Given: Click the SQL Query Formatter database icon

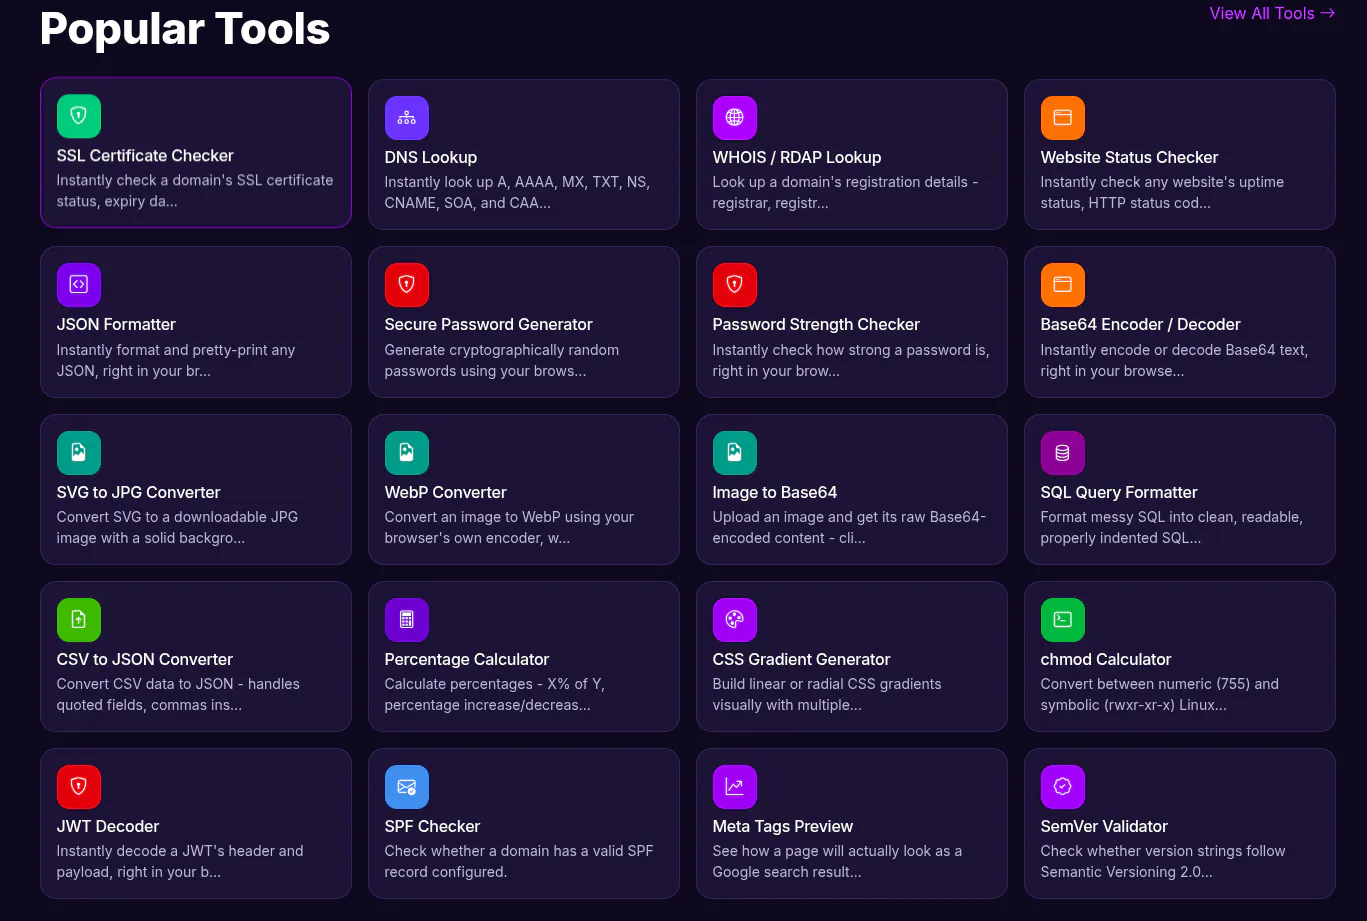Looking at the screenshot, I should pos(1063,453).
